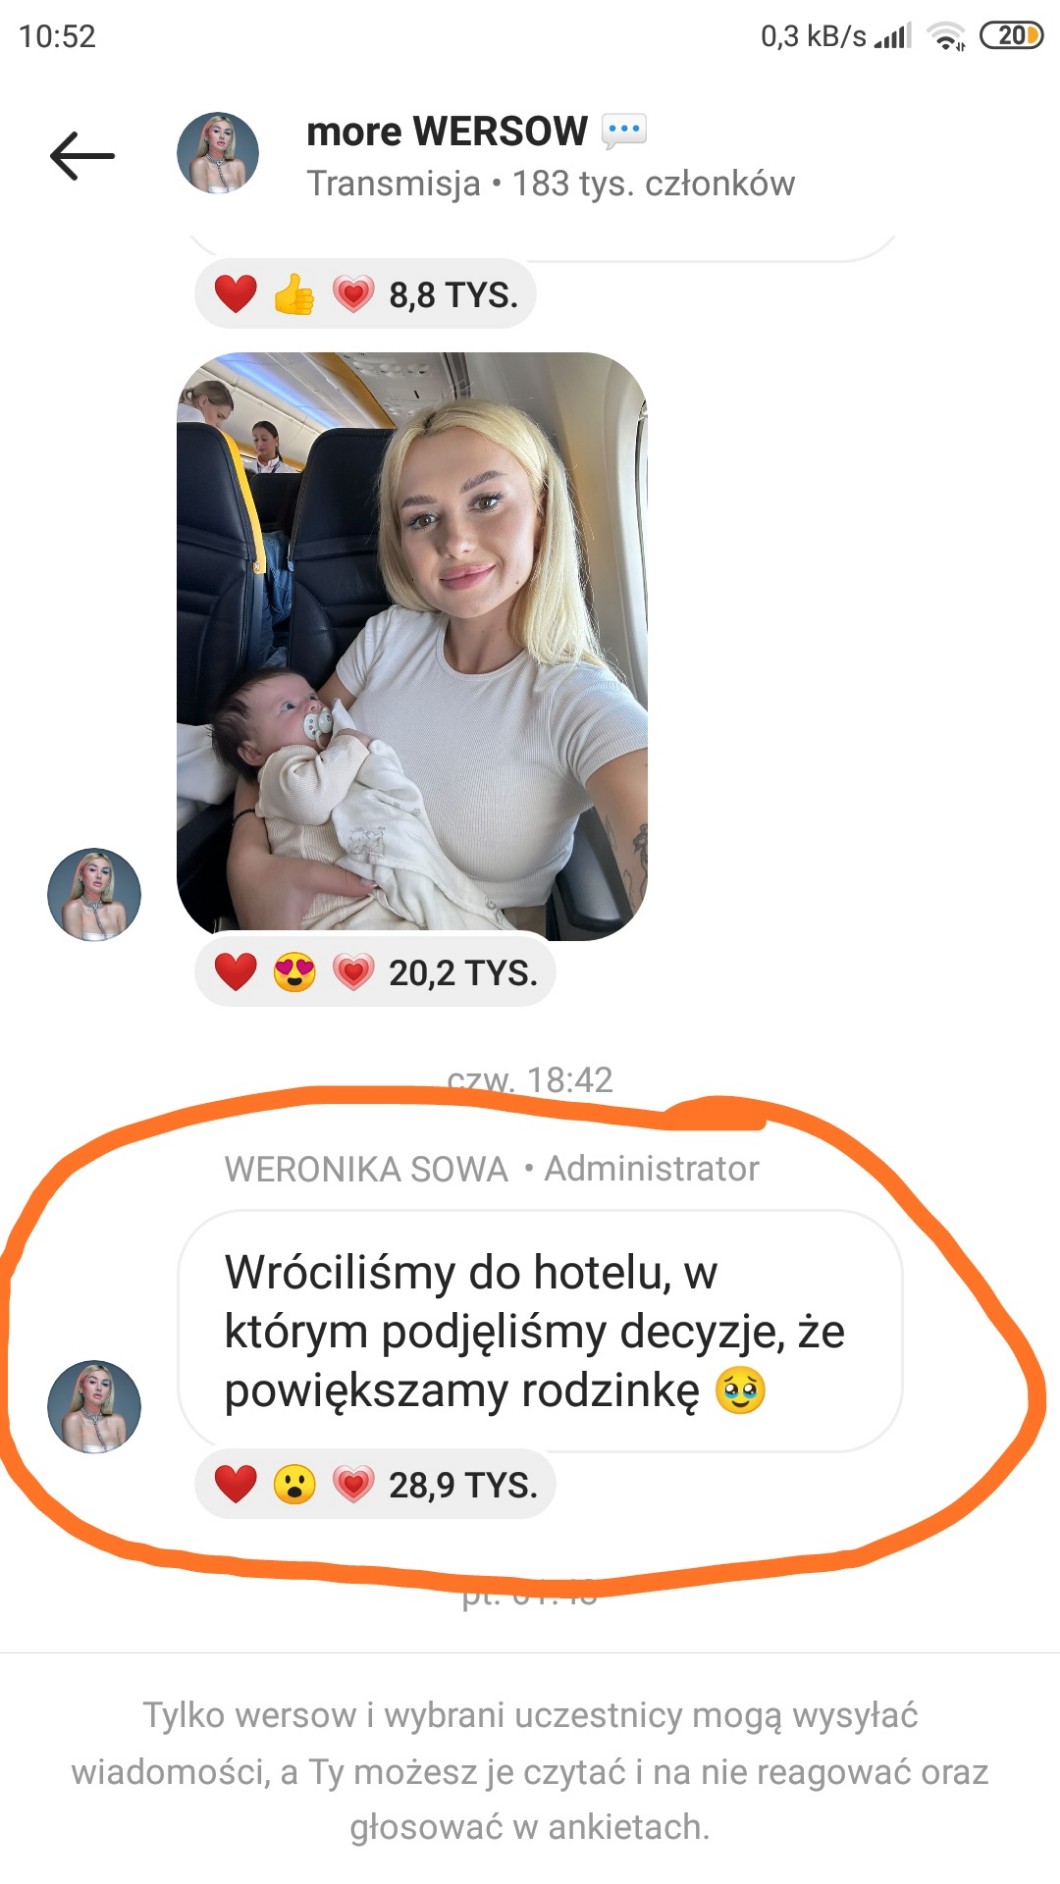Tap the battery indicator in status bar
The image size is (1060, 1884).
click(x=1011, y=36)
